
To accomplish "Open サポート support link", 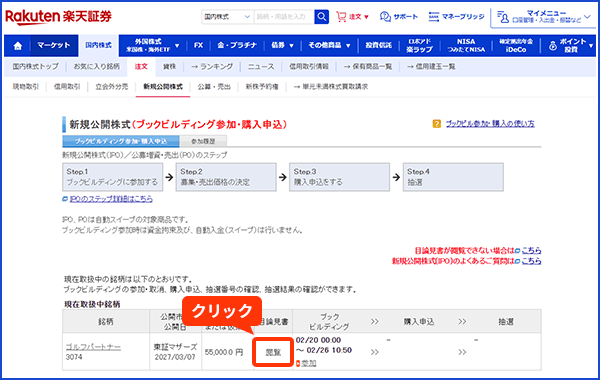I will (399, 17).
